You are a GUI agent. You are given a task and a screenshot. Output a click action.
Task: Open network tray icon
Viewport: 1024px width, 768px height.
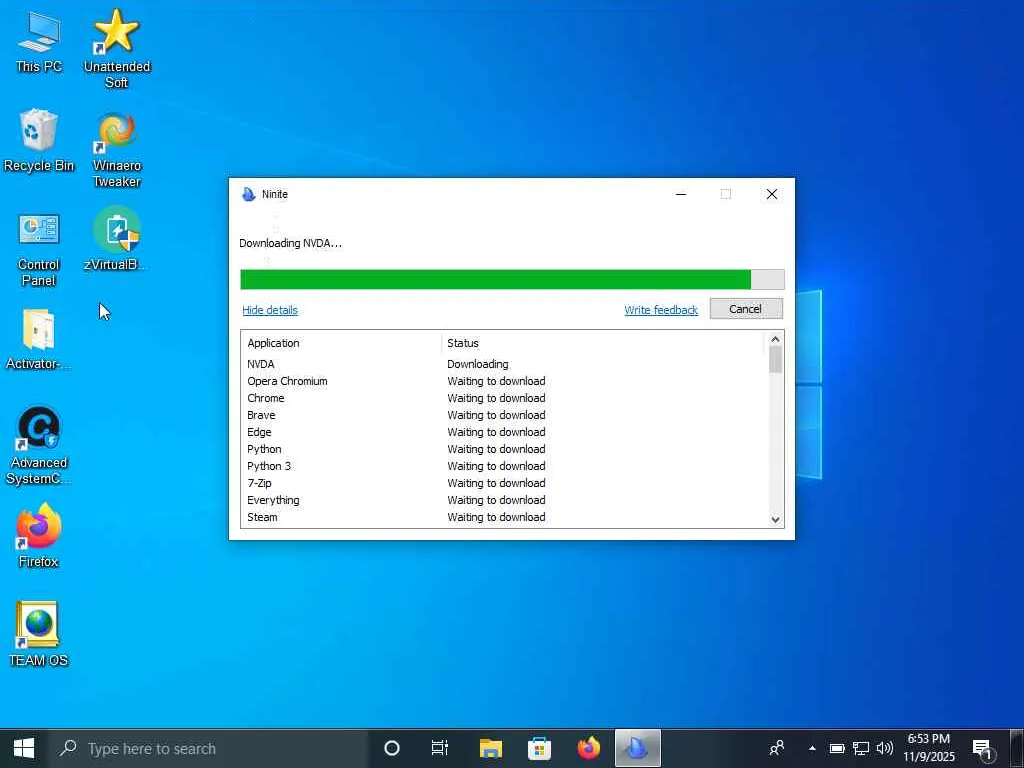861,748
